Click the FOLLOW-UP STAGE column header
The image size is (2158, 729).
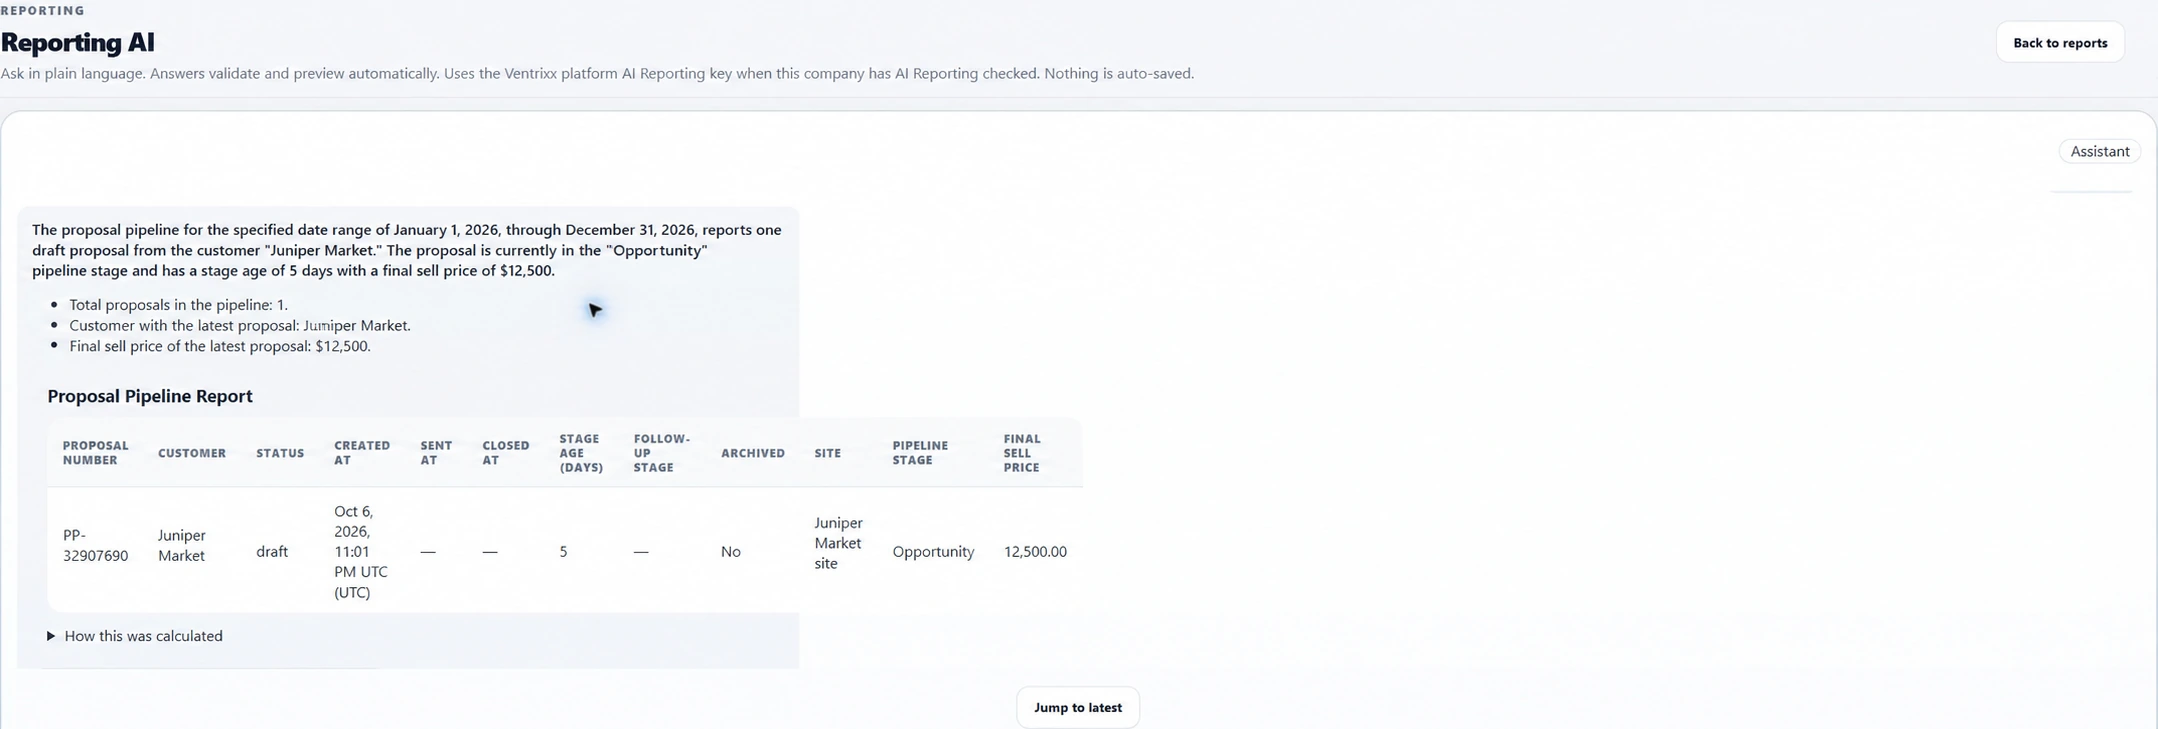click(x=662, y=453)
